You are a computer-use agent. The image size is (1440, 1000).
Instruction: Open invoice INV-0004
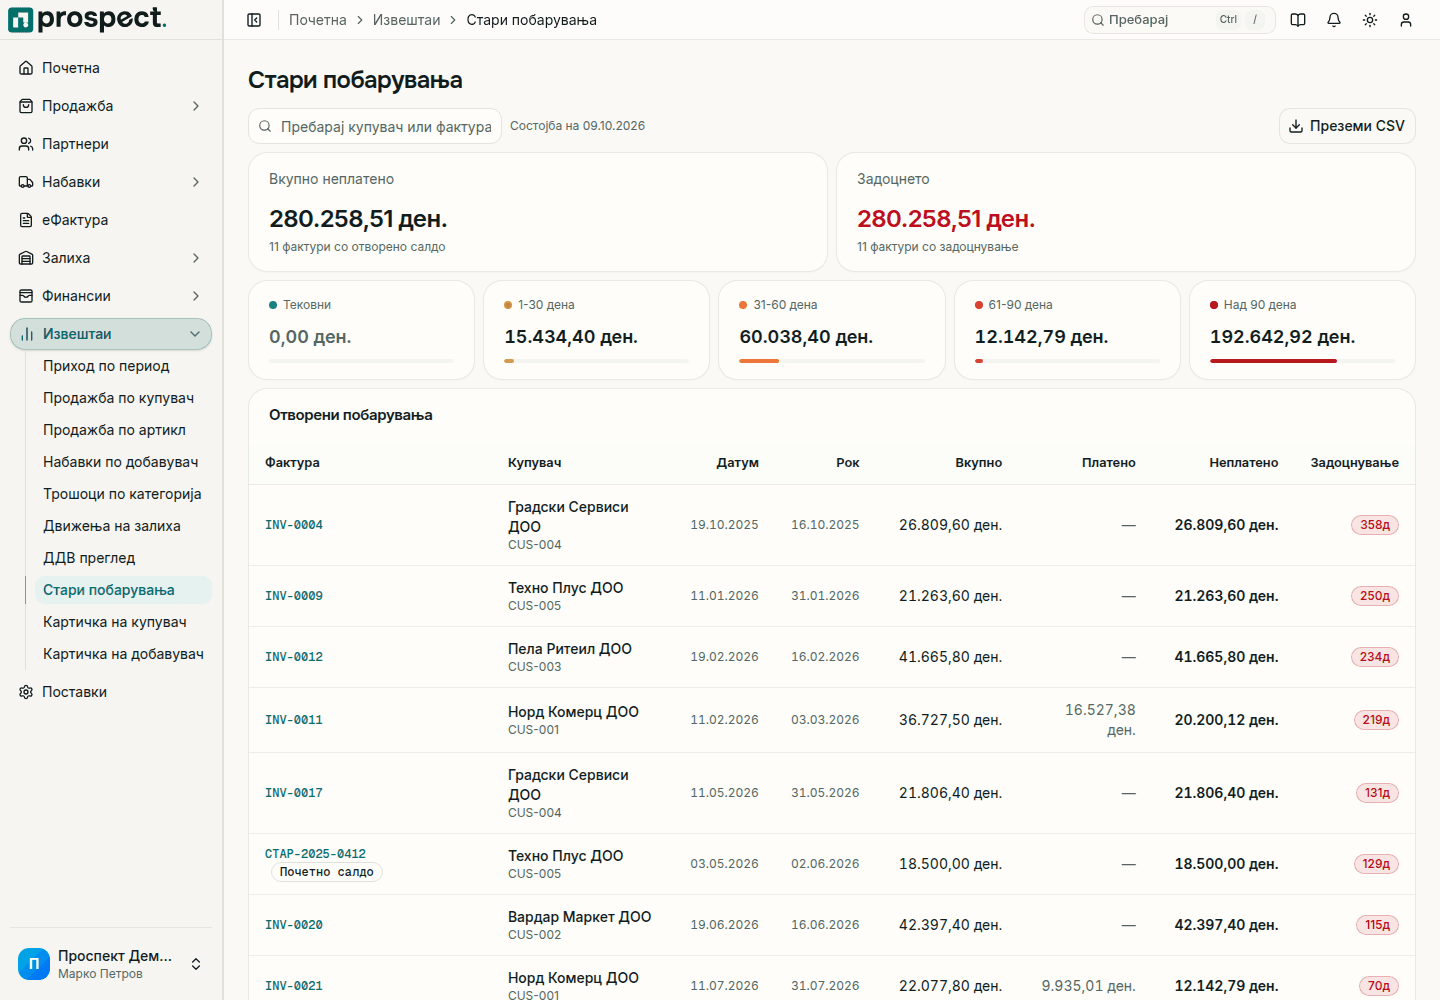(294, 525)
